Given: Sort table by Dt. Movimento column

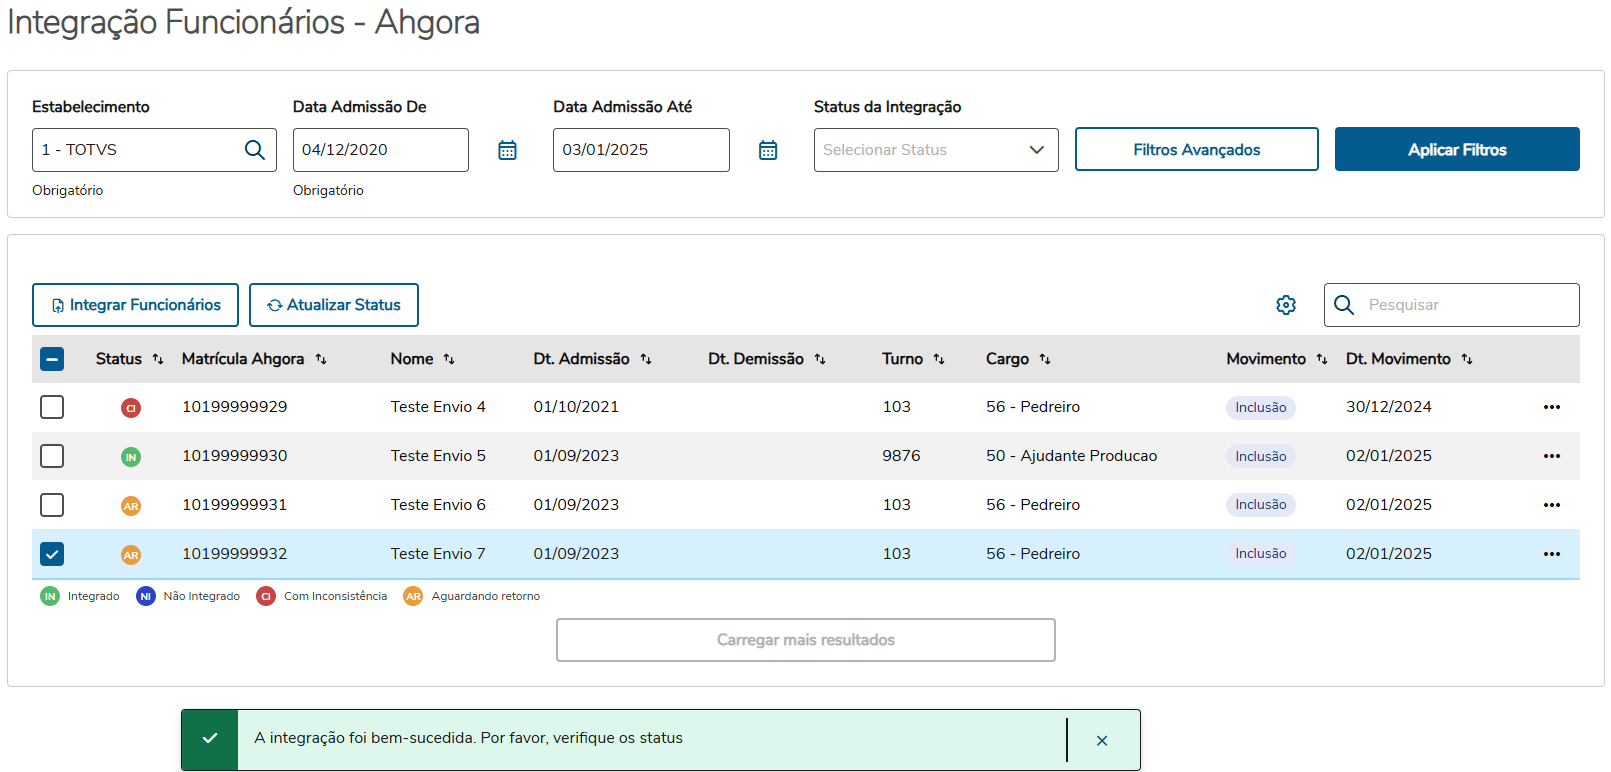Looking at the screenshot, I should click(x=1467, y=359).
